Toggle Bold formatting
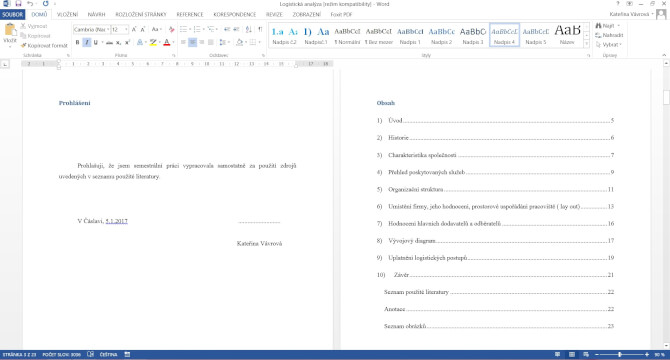The image size is (670, 360). (77, 42)
